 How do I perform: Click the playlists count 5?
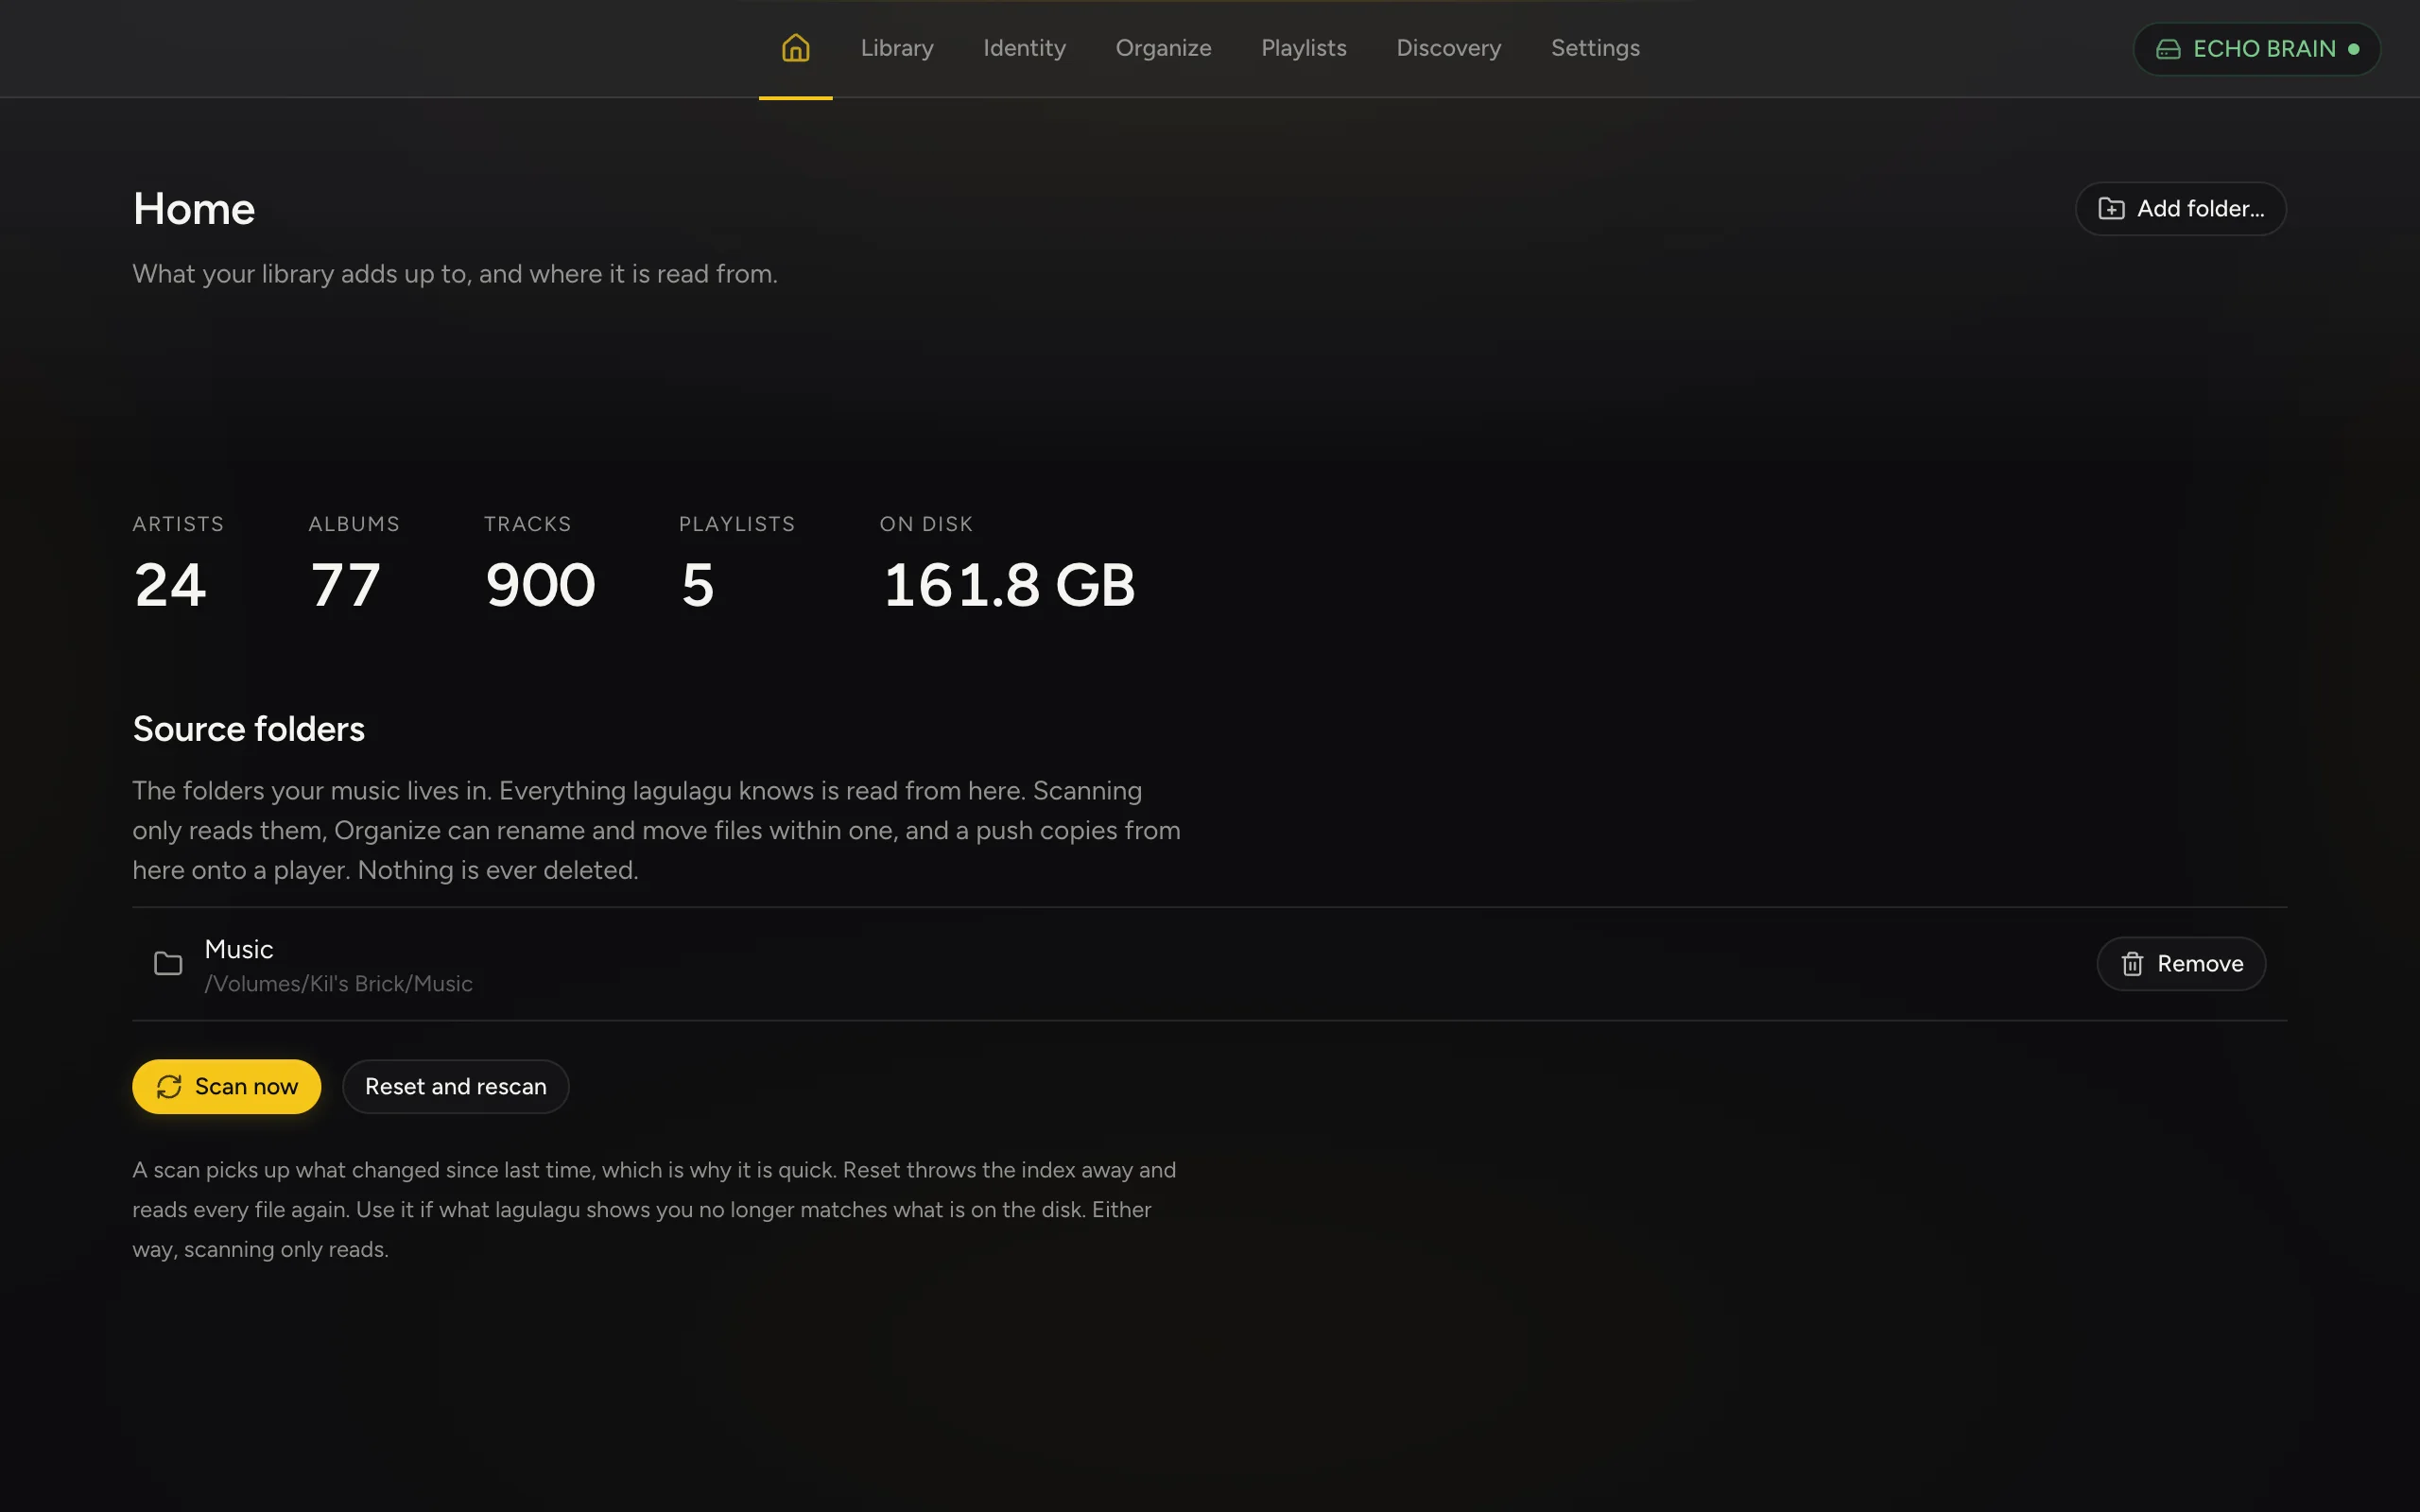coord(698,585)
